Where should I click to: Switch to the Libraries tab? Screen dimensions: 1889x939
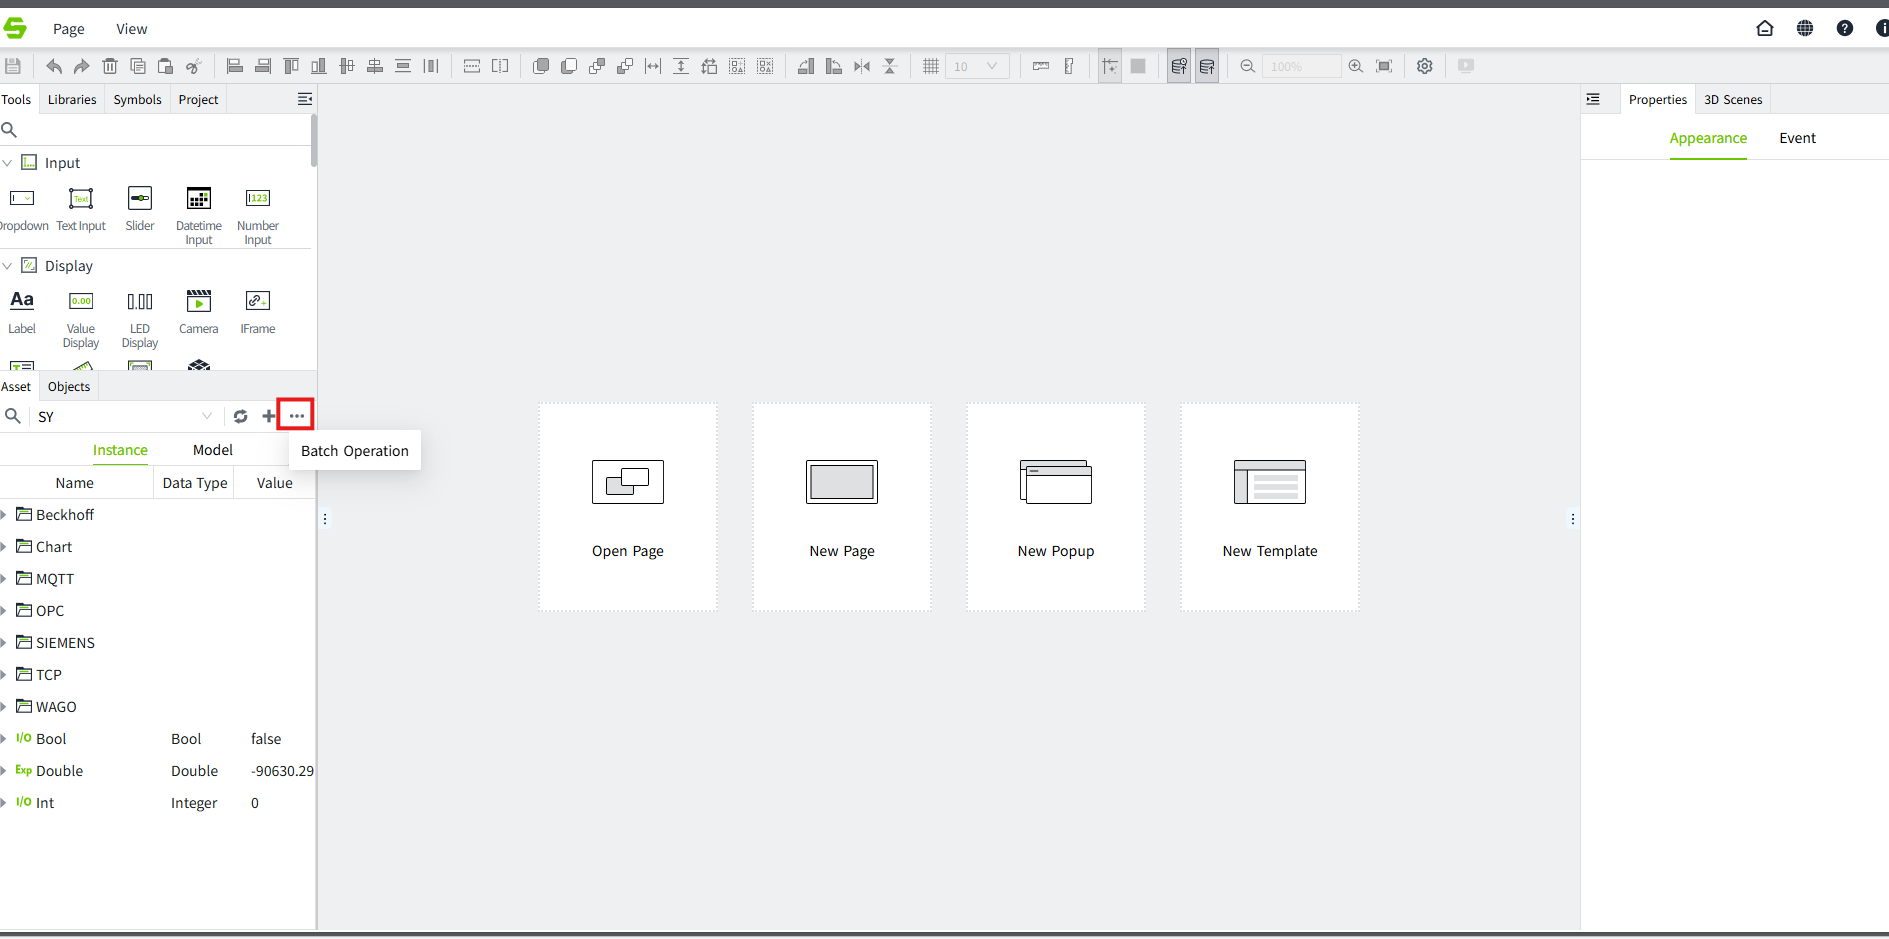click(x=72, y=99)
